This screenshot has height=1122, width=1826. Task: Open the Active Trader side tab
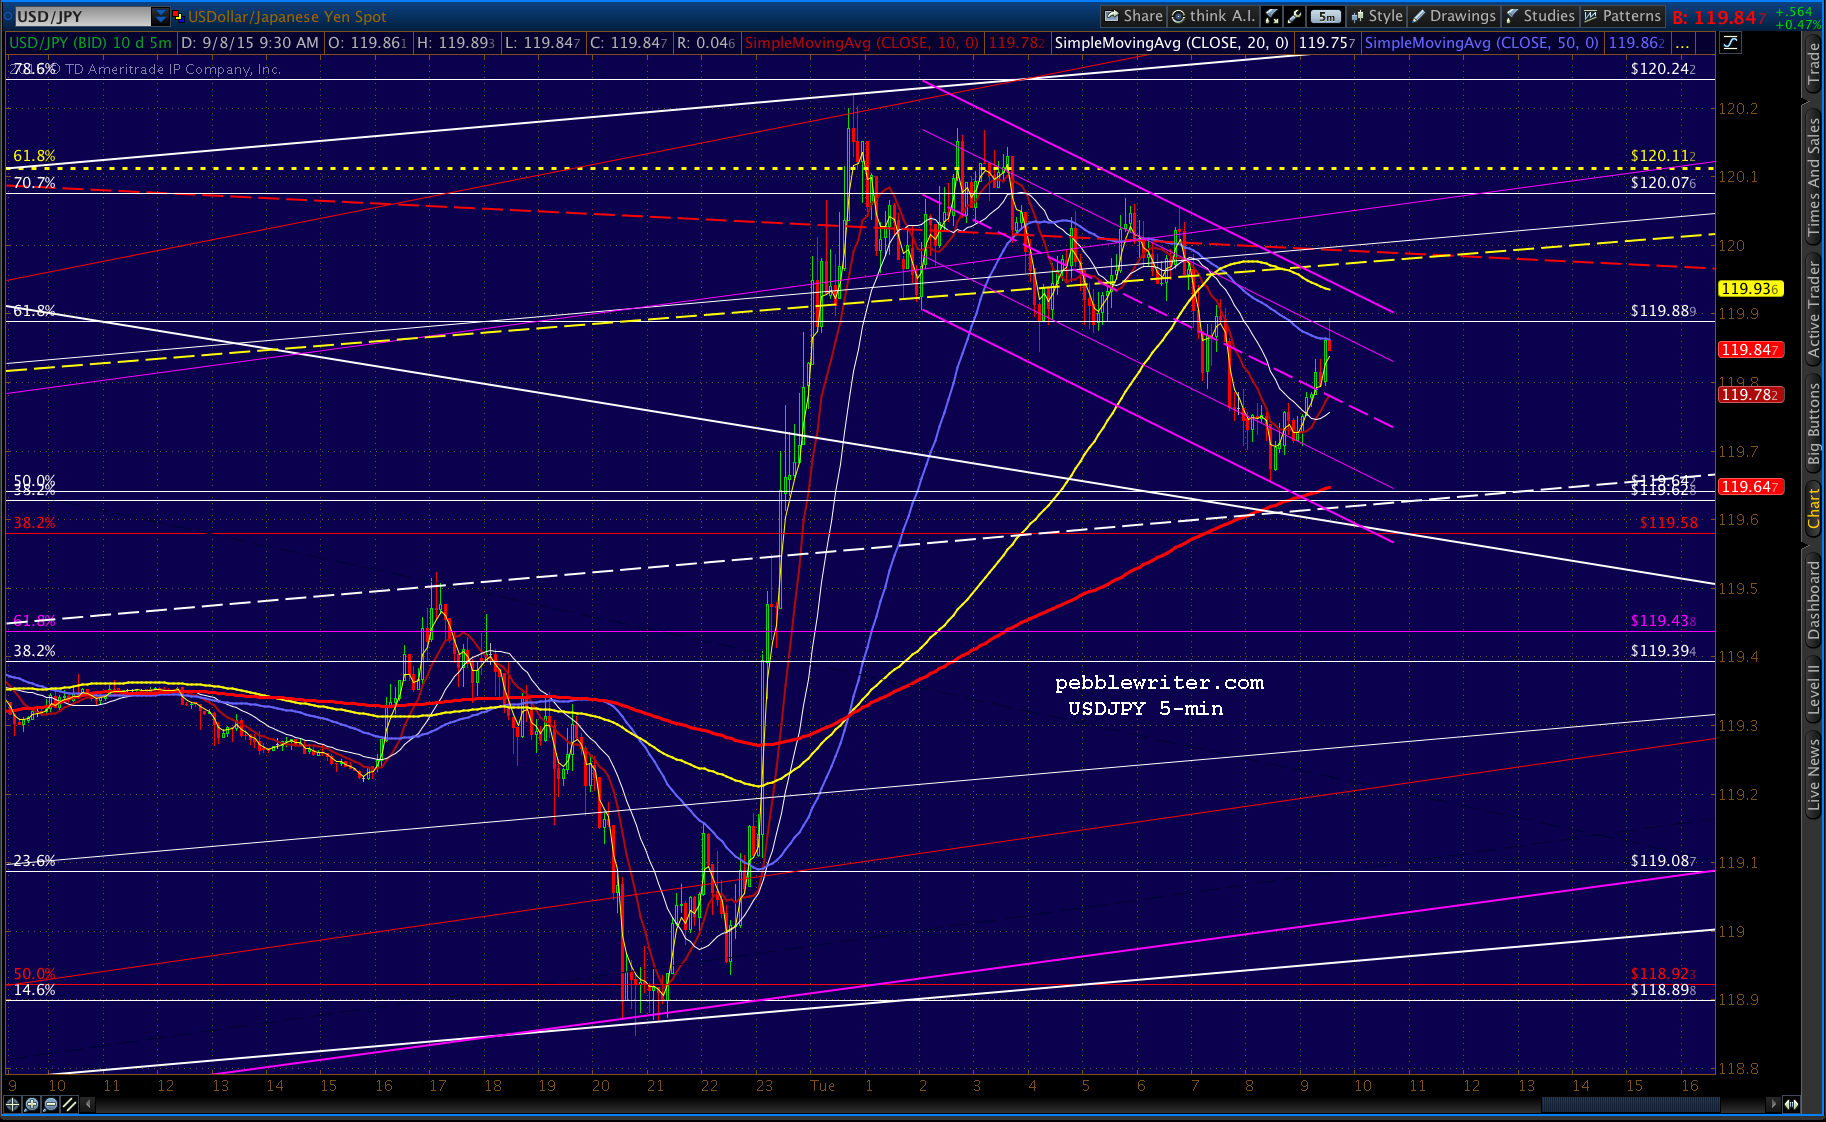coord(1814,308)
